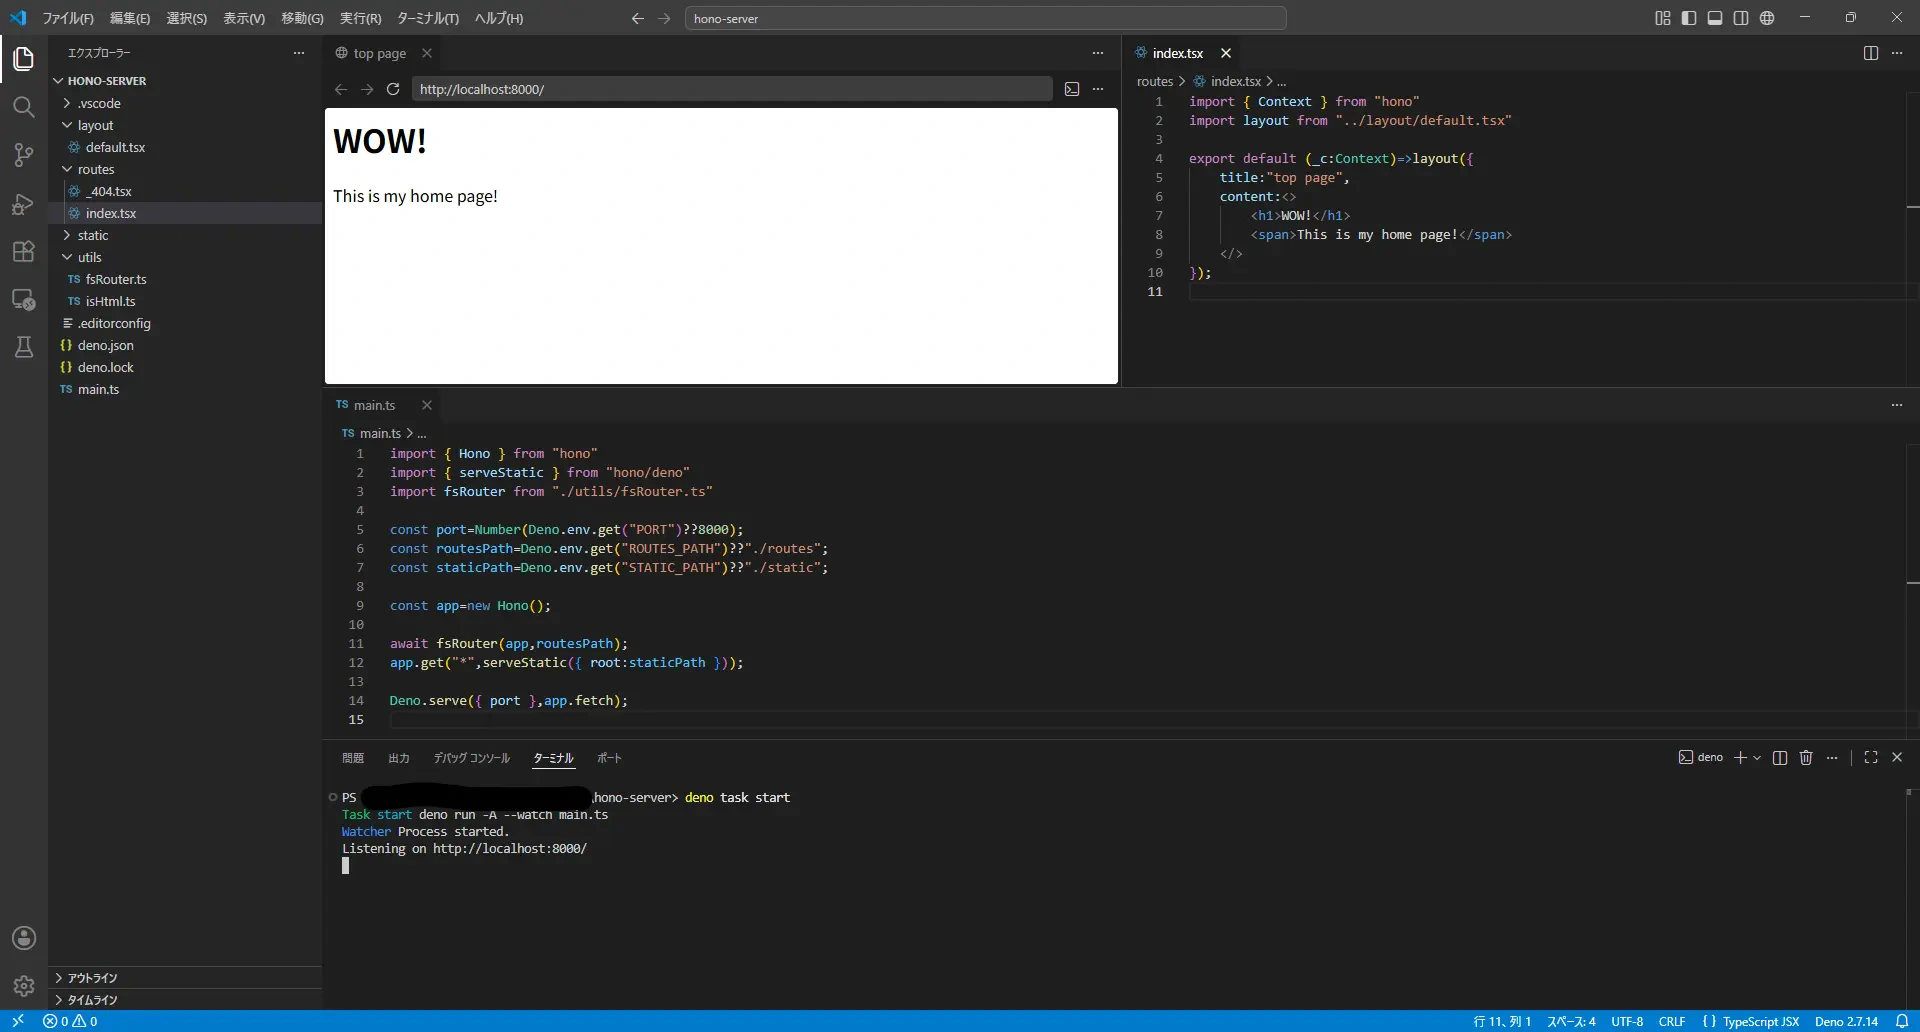This screenshot has height=1032, width=1920.
Task: Kill the deno terminal with trash icon
Action: click(1806, 757)
